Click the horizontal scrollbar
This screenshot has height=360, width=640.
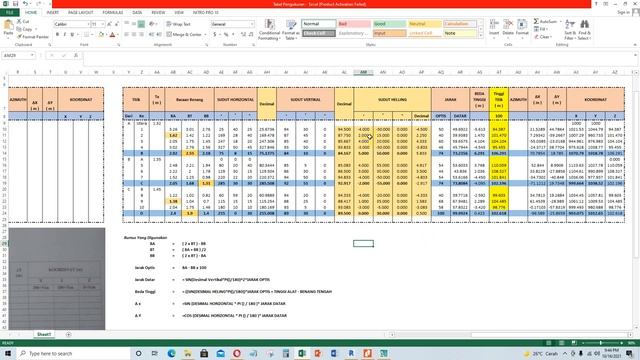[510, 335]
